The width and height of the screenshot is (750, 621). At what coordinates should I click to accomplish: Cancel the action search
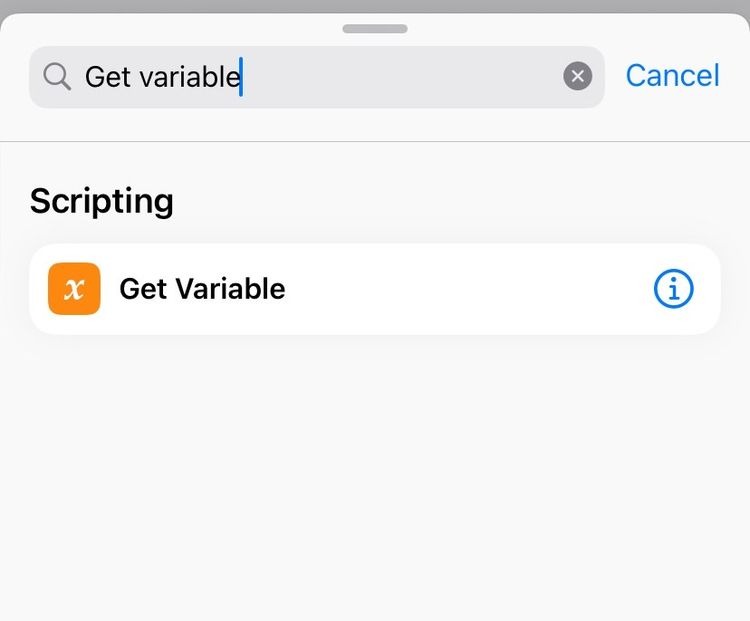(x=672, y=76)
